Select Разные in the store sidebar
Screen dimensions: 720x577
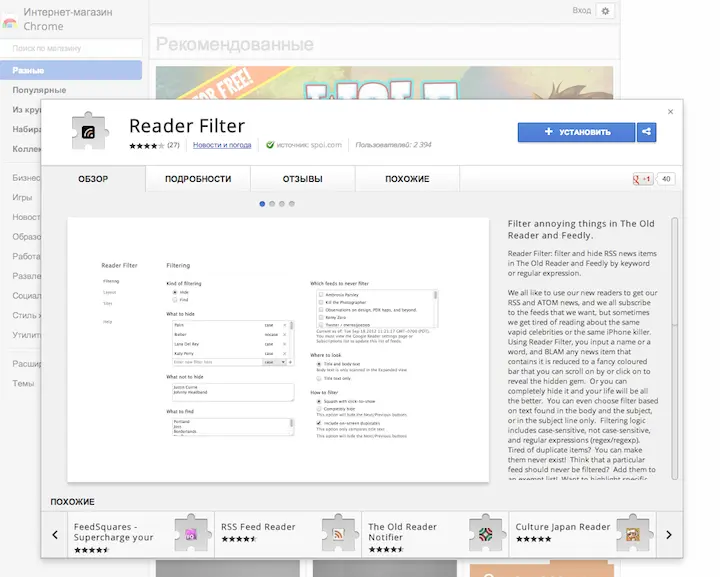(71, 70)
